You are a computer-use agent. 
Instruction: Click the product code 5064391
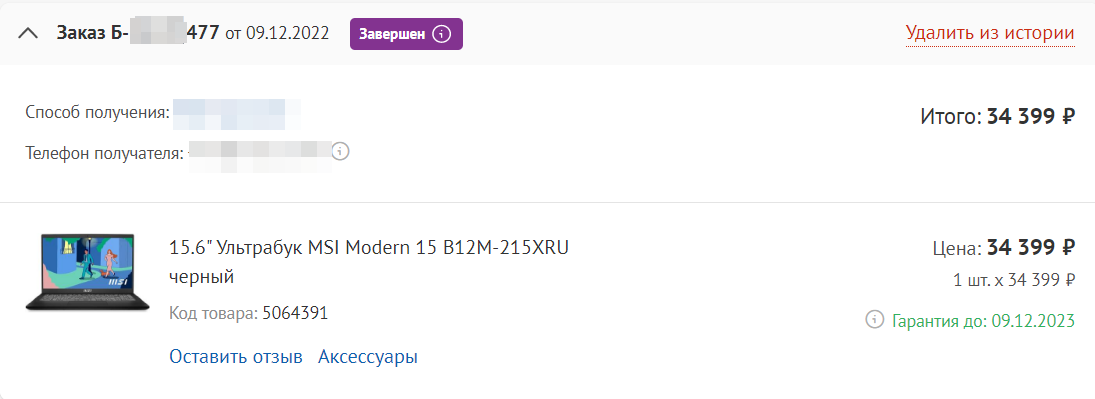click(x=295, y=313)
